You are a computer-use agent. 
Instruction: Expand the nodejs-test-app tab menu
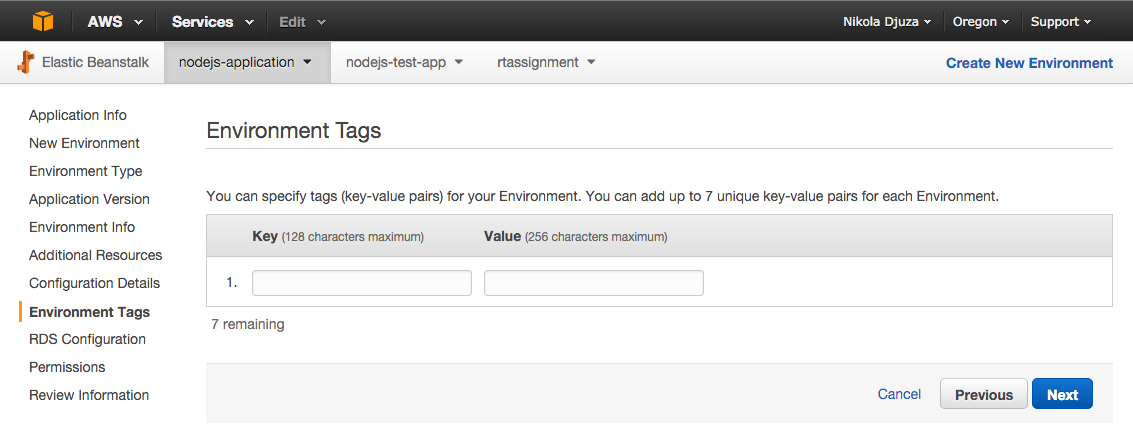(458, 62)
